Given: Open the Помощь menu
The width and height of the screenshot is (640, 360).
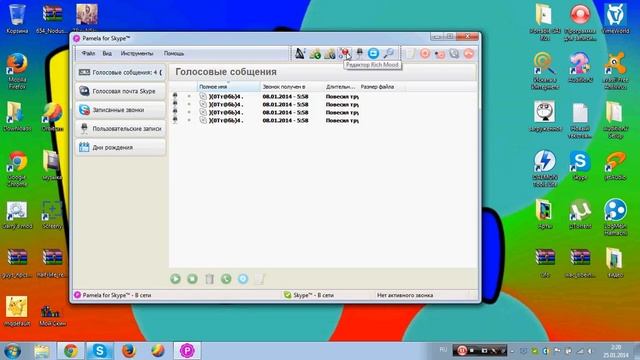Looking at the screenshot, I should coord(174,53).
